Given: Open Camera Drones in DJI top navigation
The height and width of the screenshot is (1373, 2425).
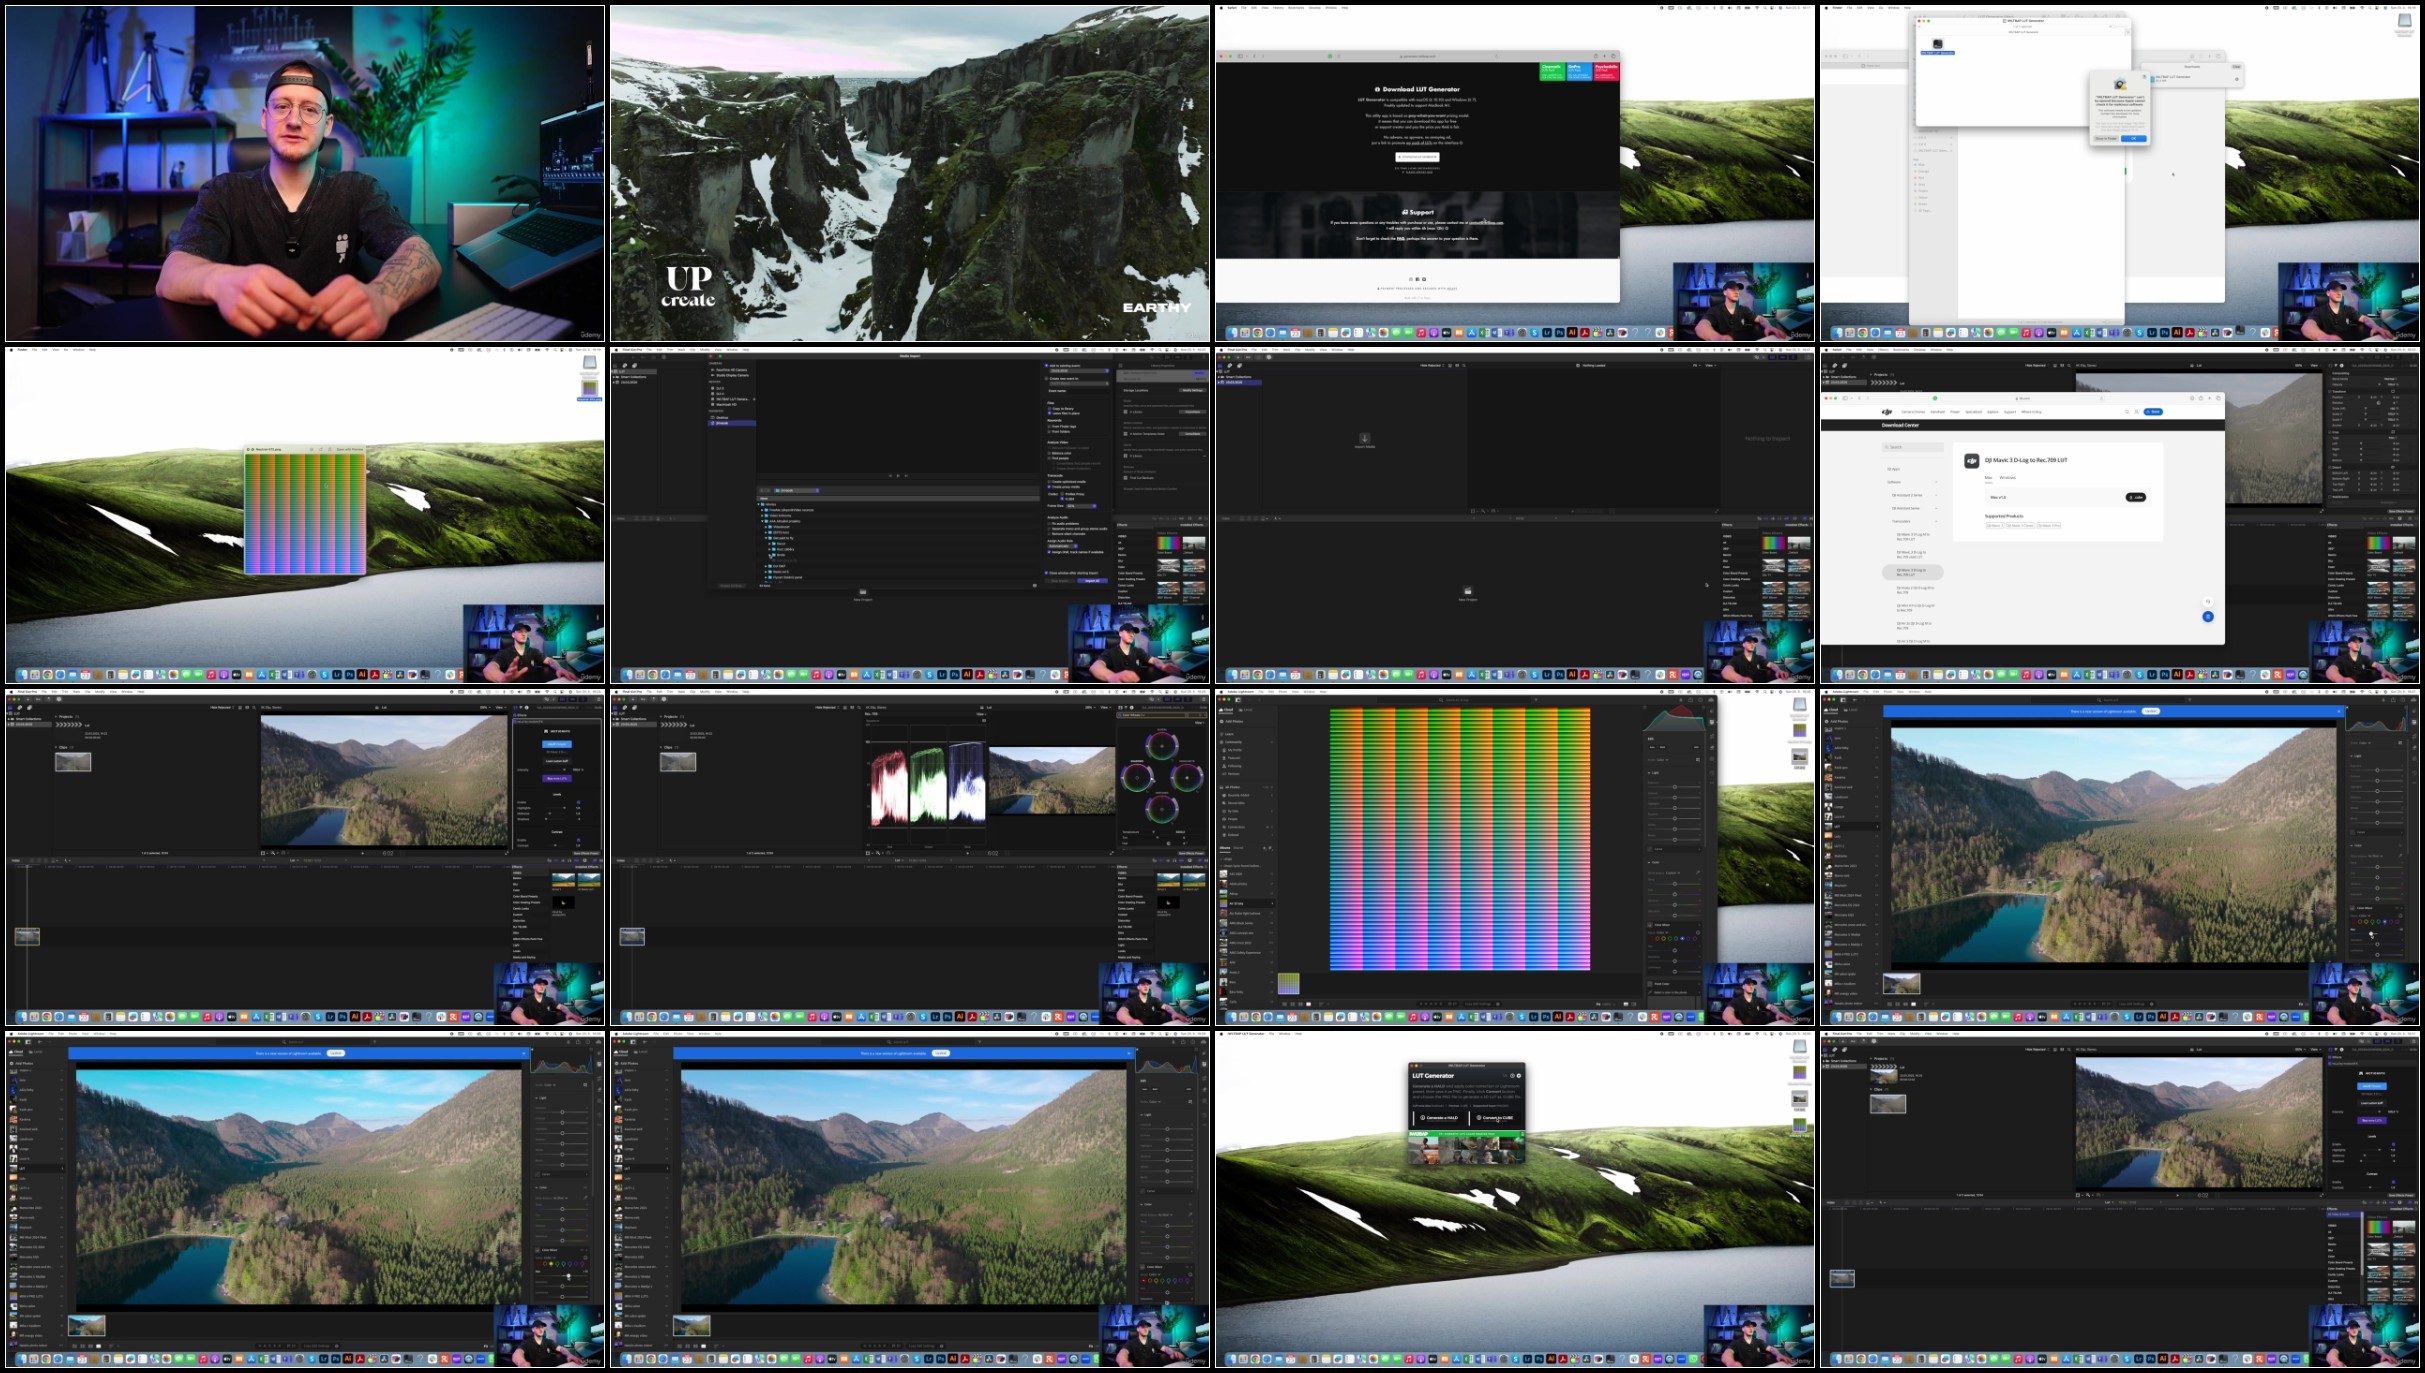Looking at the screenshot, I should 1912,412.
